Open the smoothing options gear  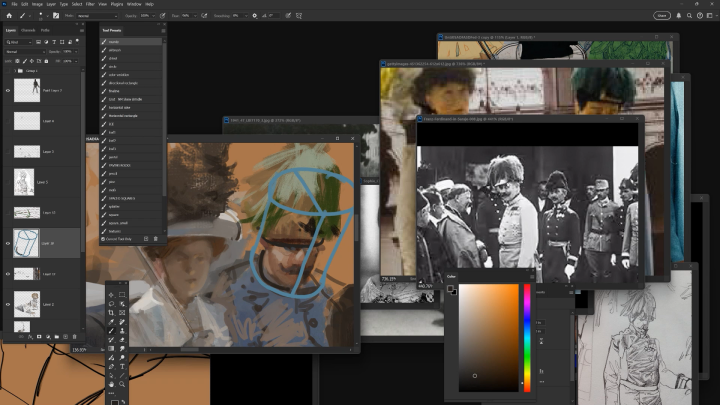coord(255,16)
